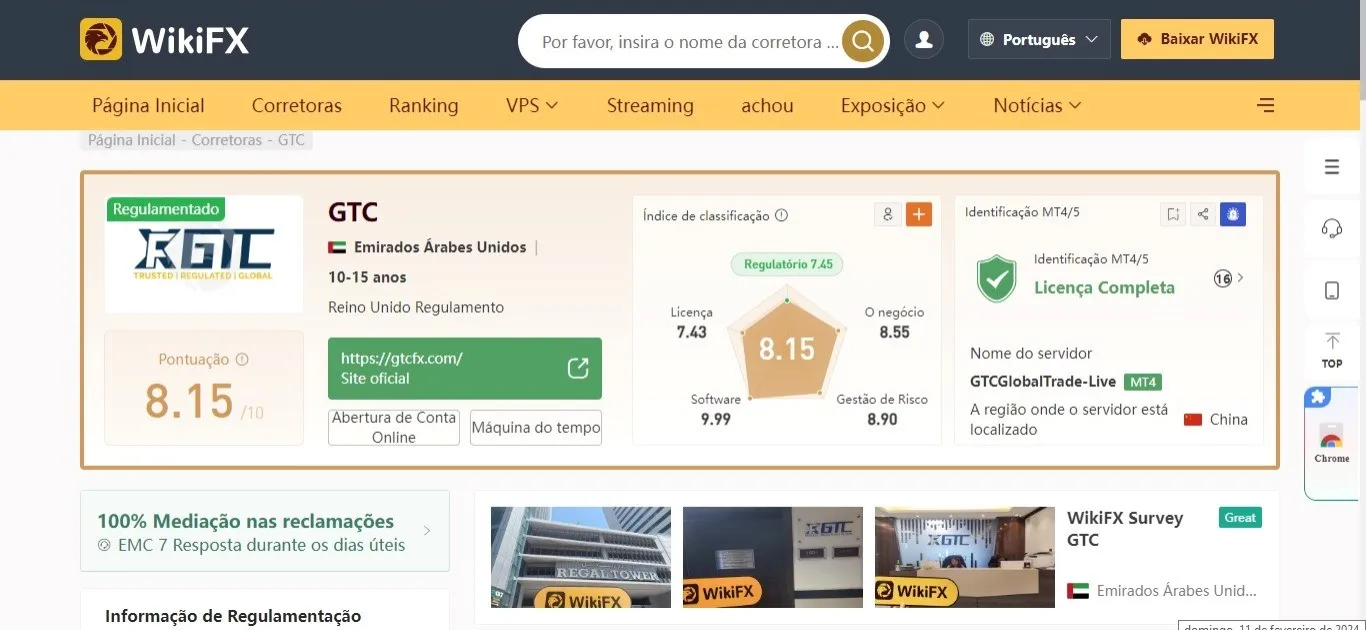Click the GTCGlobalTrade-Live server name
1366x630 pixels.
1043,382
